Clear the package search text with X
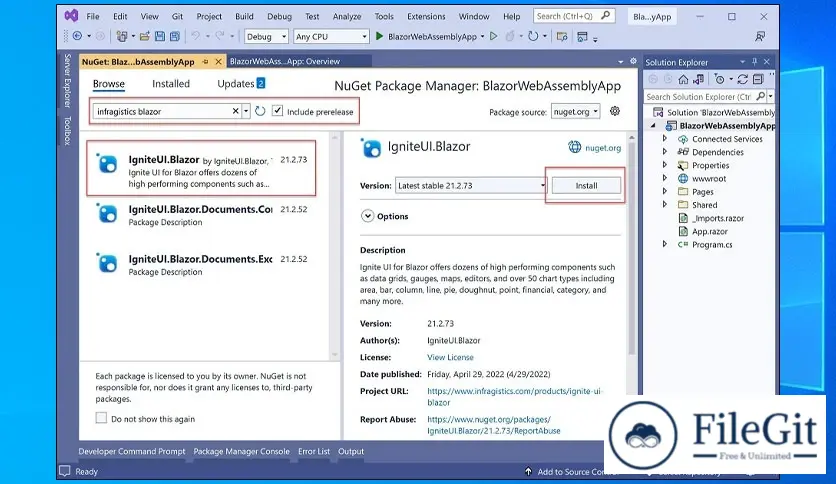Viewport: 836px width, 484px height. click(x=236, y=111)
